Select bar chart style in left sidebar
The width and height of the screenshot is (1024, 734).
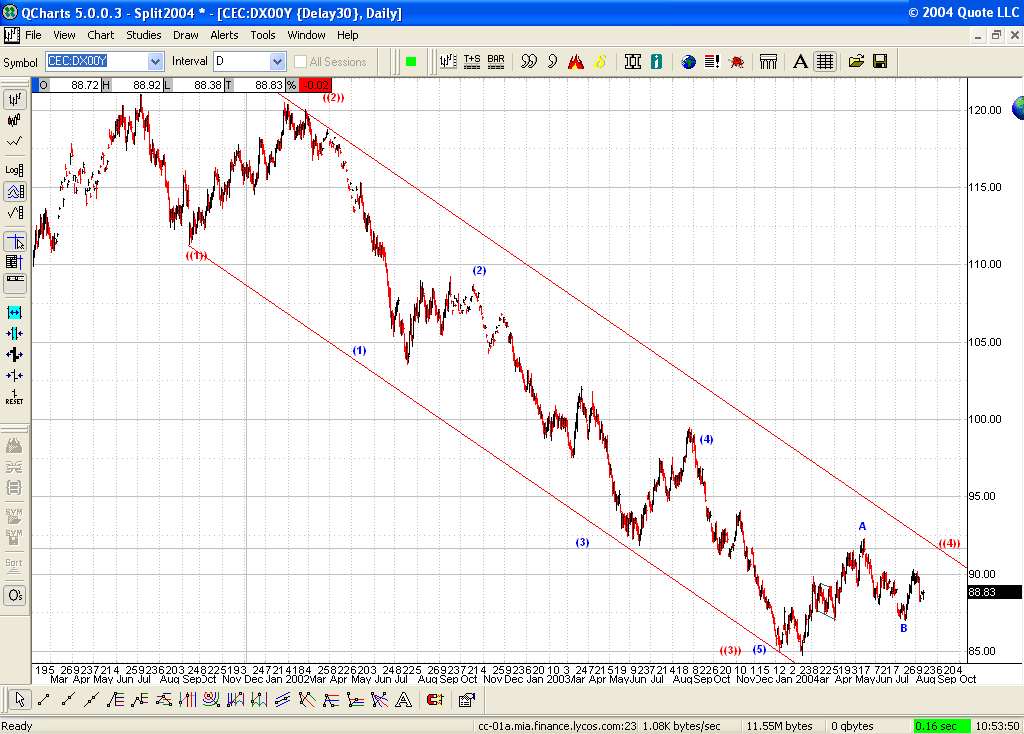[14, 99]
